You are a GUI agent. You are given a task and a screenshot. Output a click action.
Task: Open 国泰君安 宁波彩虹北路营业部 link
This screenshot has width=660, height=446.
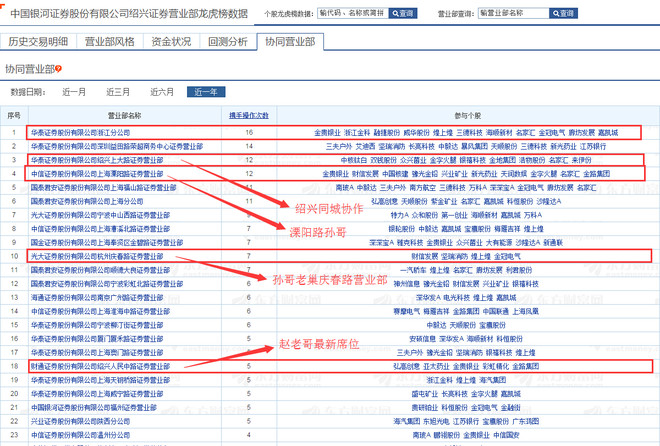(107, 284)
